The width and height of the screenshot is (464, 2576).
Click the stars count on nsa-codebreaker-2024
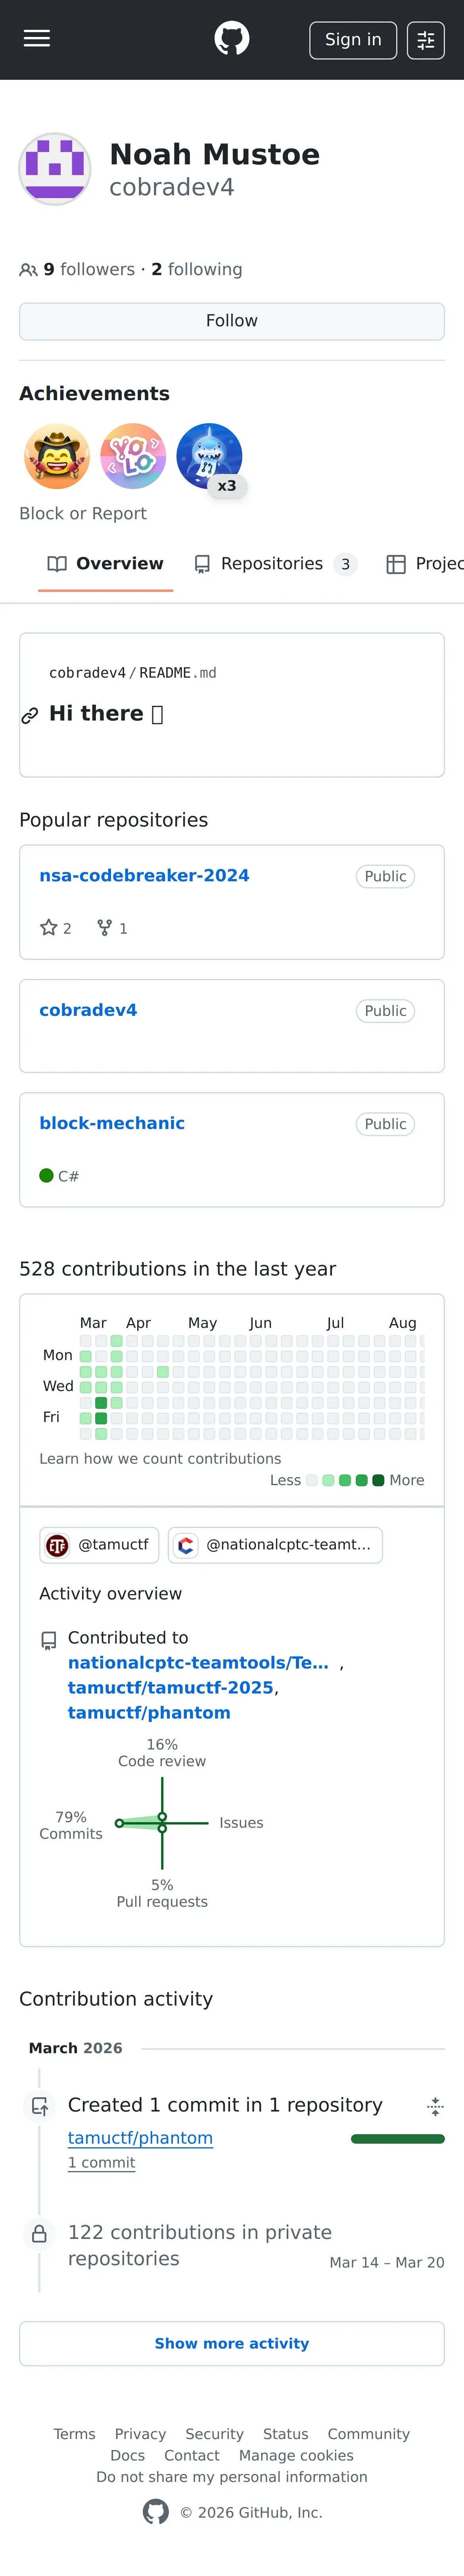pos(56,928)
